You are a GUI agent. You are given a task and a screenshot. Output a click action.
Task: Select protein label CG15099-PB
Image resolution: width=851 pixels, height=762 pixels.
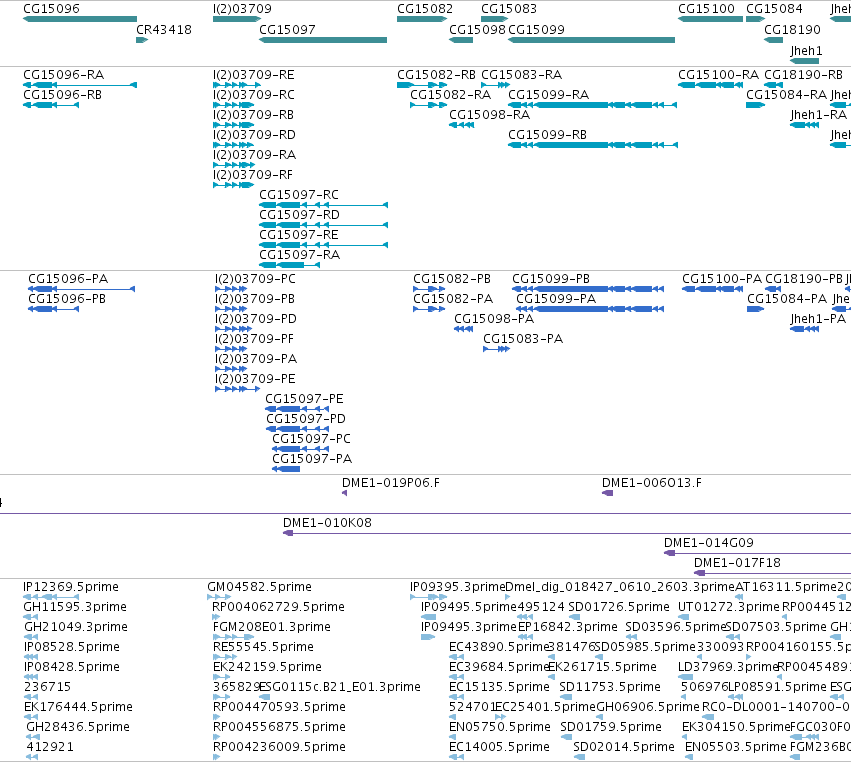point(551,279)
